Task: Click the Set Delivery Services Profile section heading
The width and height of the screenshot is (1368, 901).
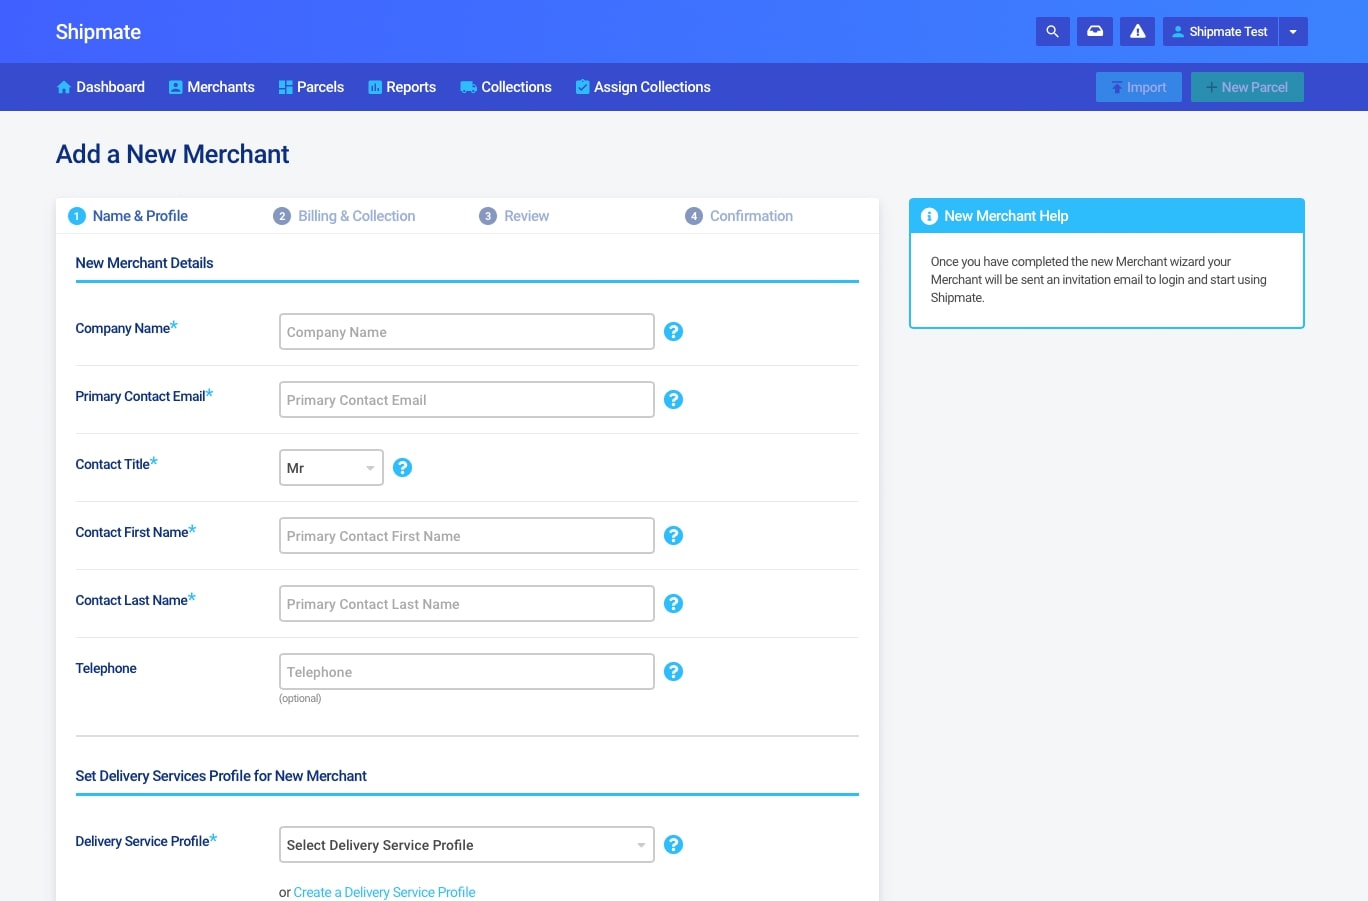Action: tap(221, 776)
